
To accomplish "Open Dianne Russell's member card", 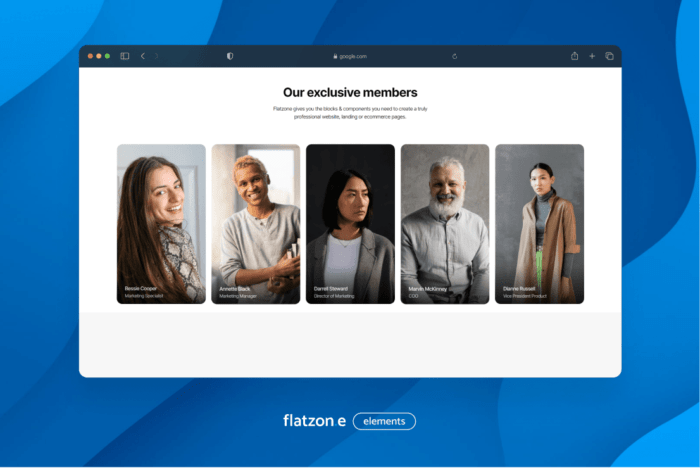I will click(x=539, y=223).
